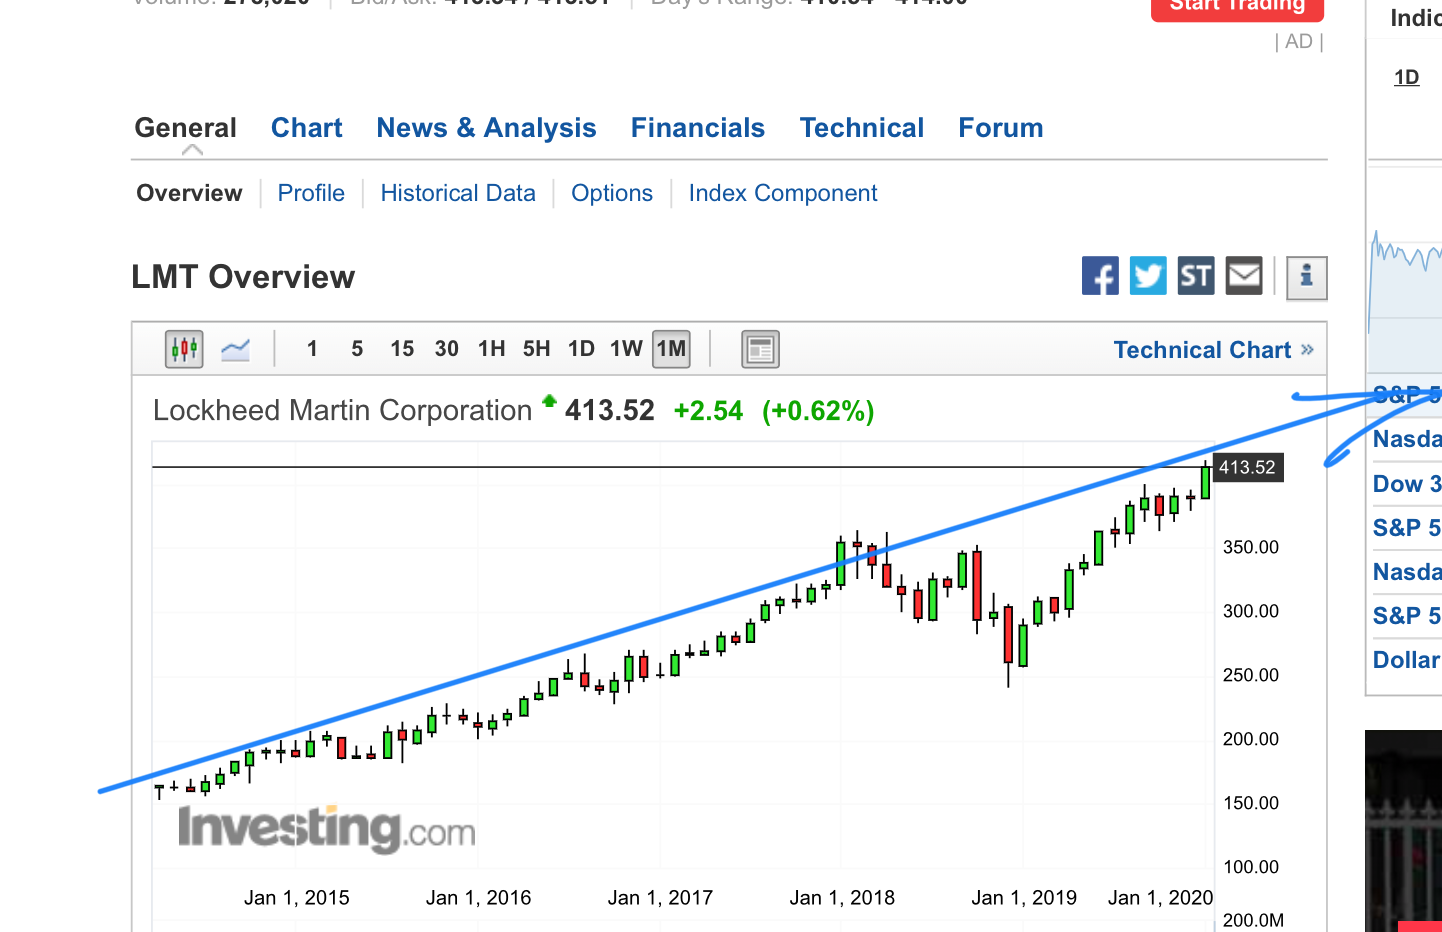
Task: Share the page on Twitter
Action: tap(1148, 276)
